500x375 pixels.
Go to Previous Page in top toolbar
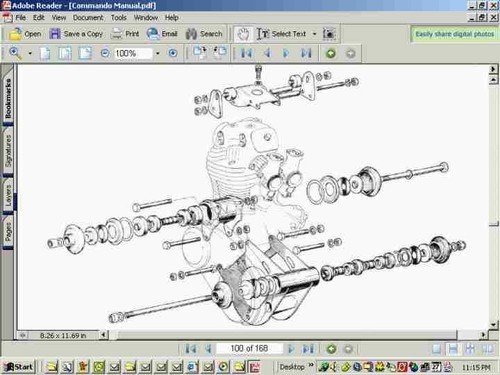(267, 53)
